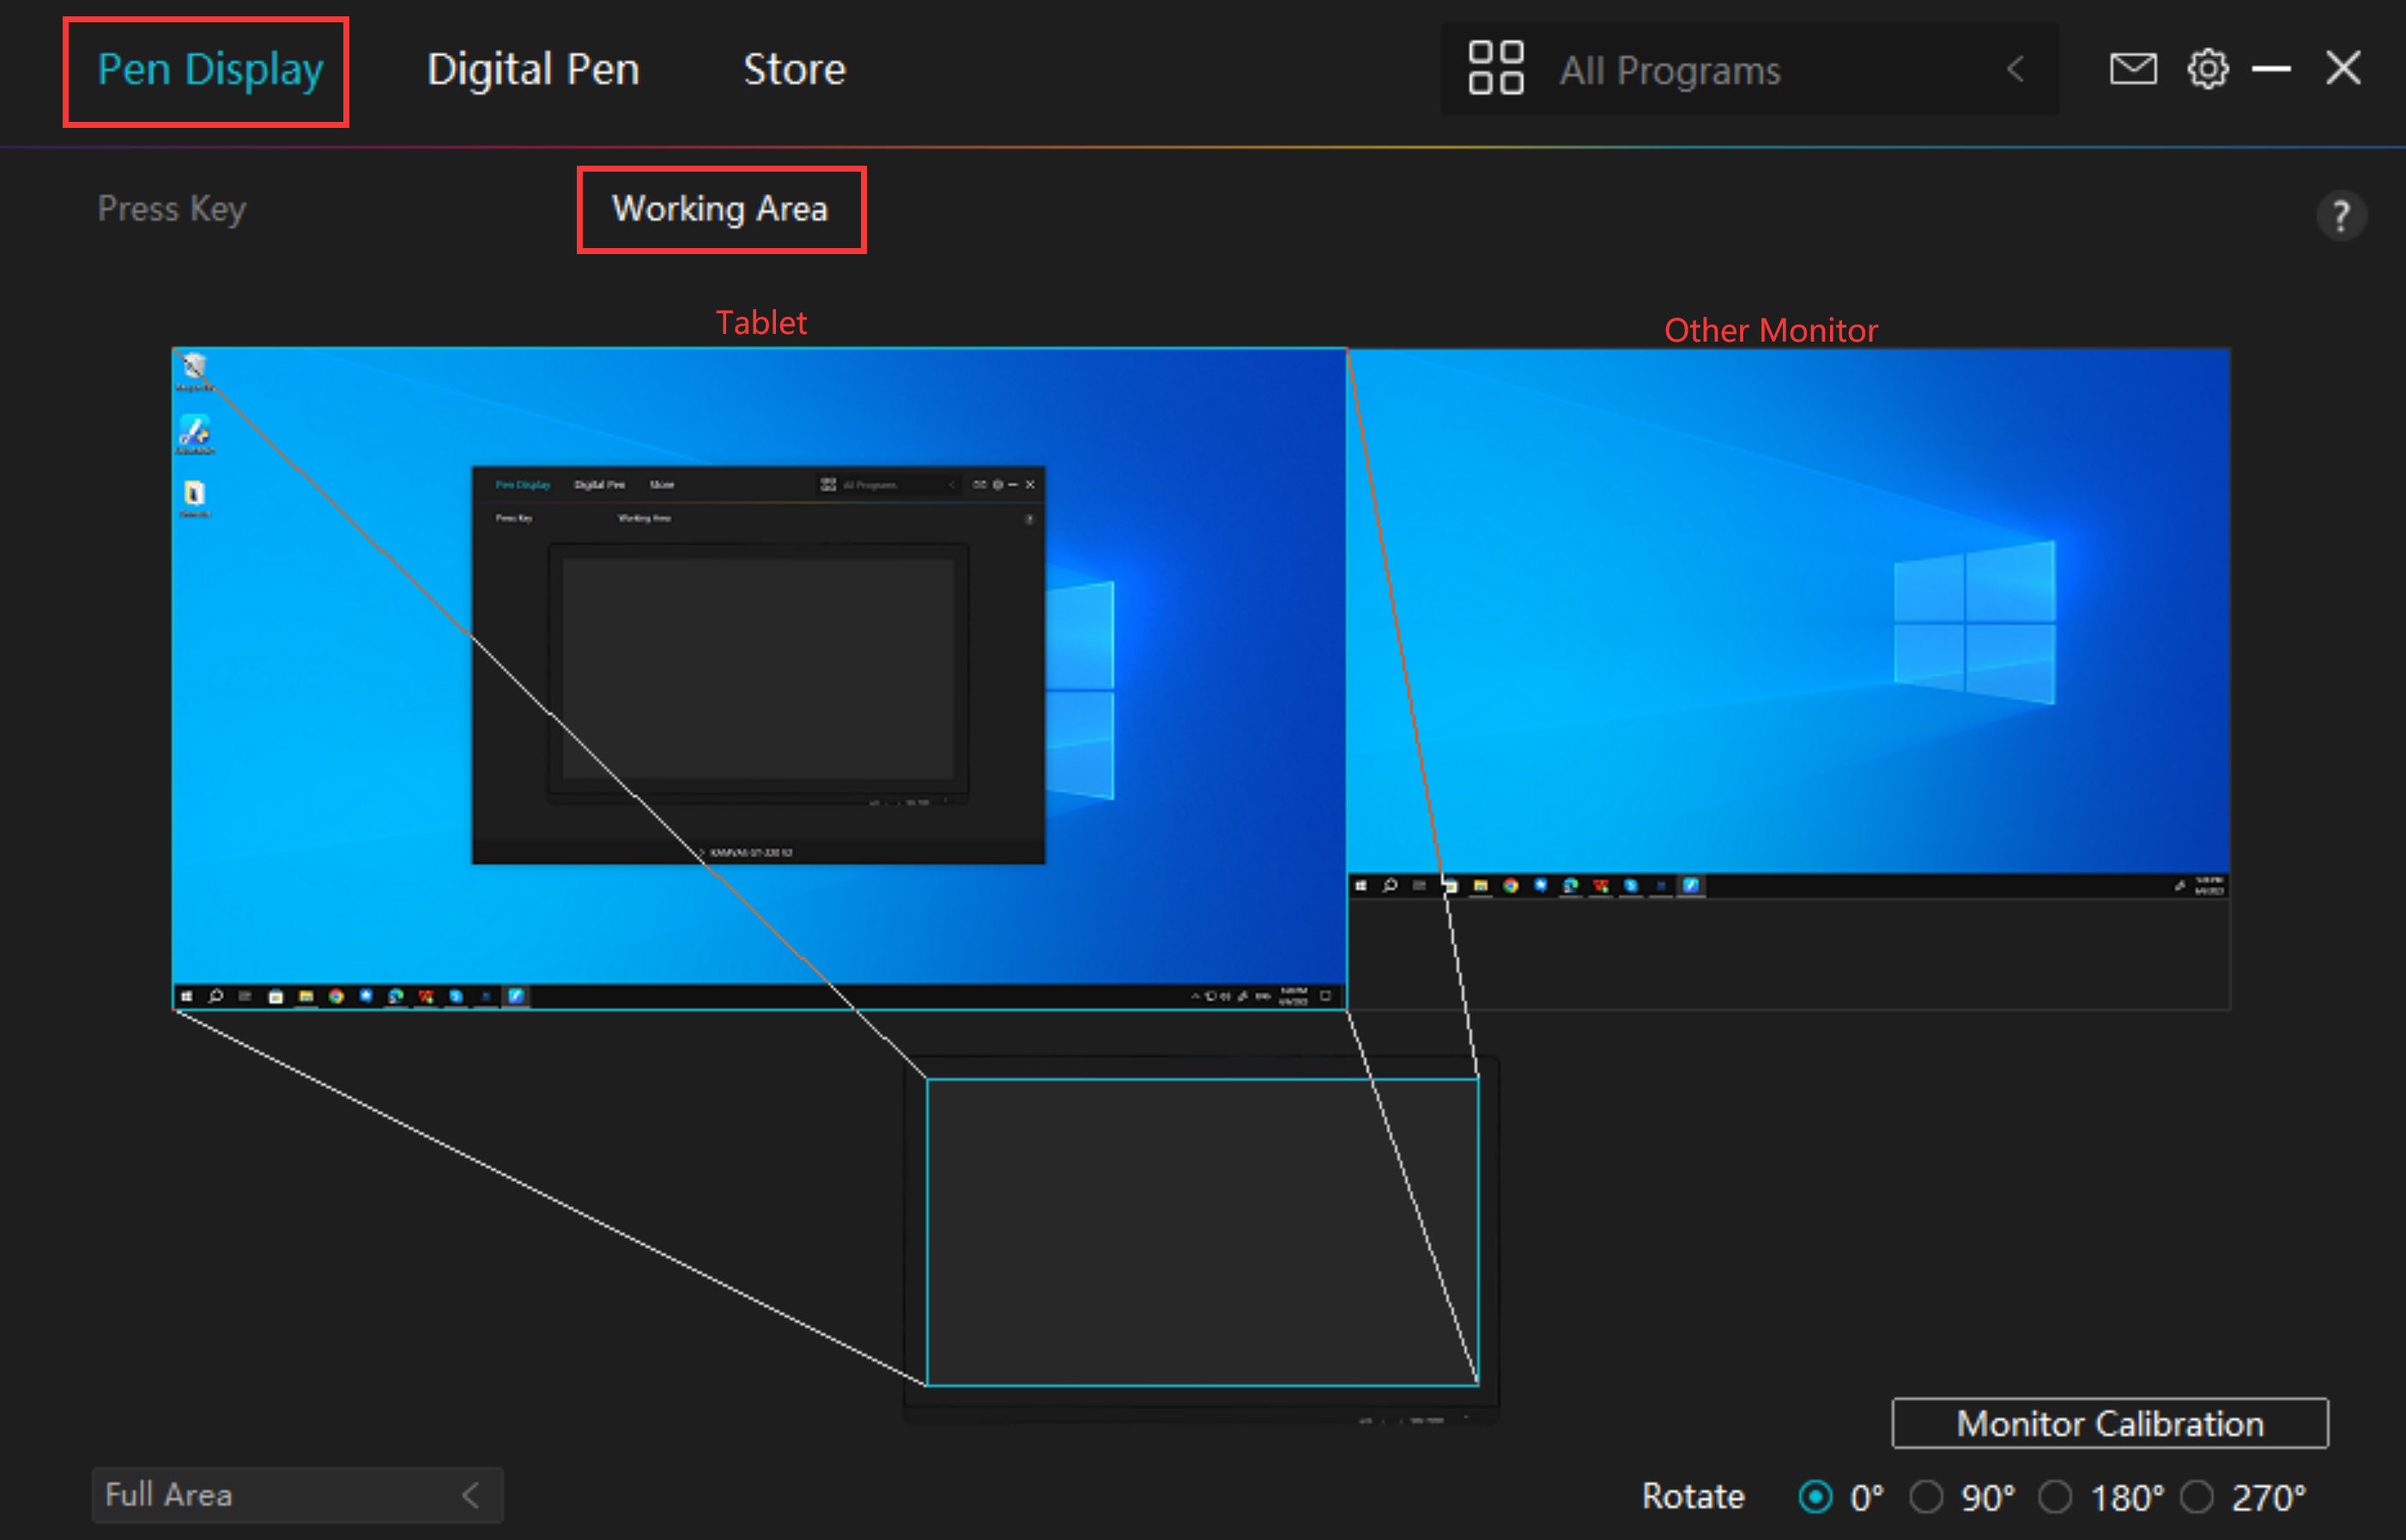The image size is (2406, 1540).
Task: Open the Full Area dropdown
Action: (x=296, y=1495)
